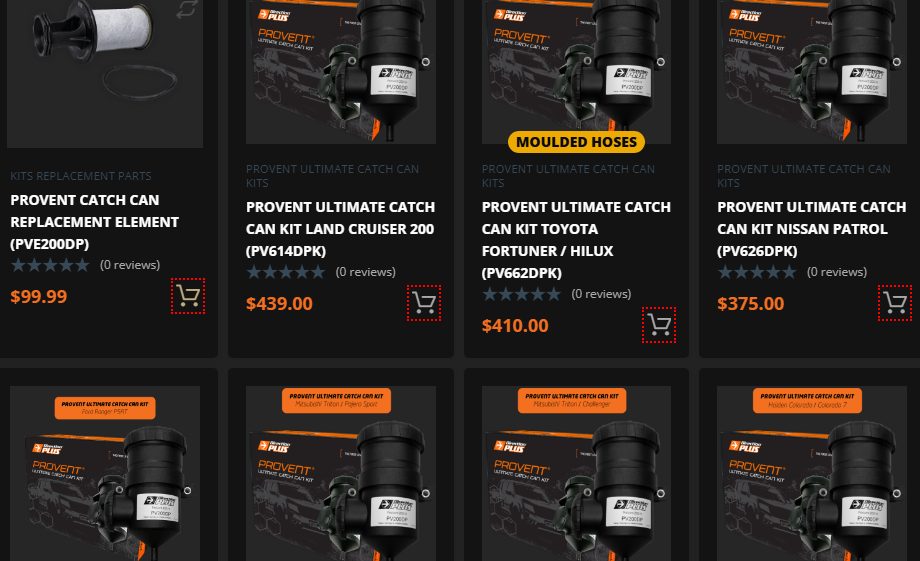Add Toyota Fortuner / Hilux kit to cart

pos(658,325)
